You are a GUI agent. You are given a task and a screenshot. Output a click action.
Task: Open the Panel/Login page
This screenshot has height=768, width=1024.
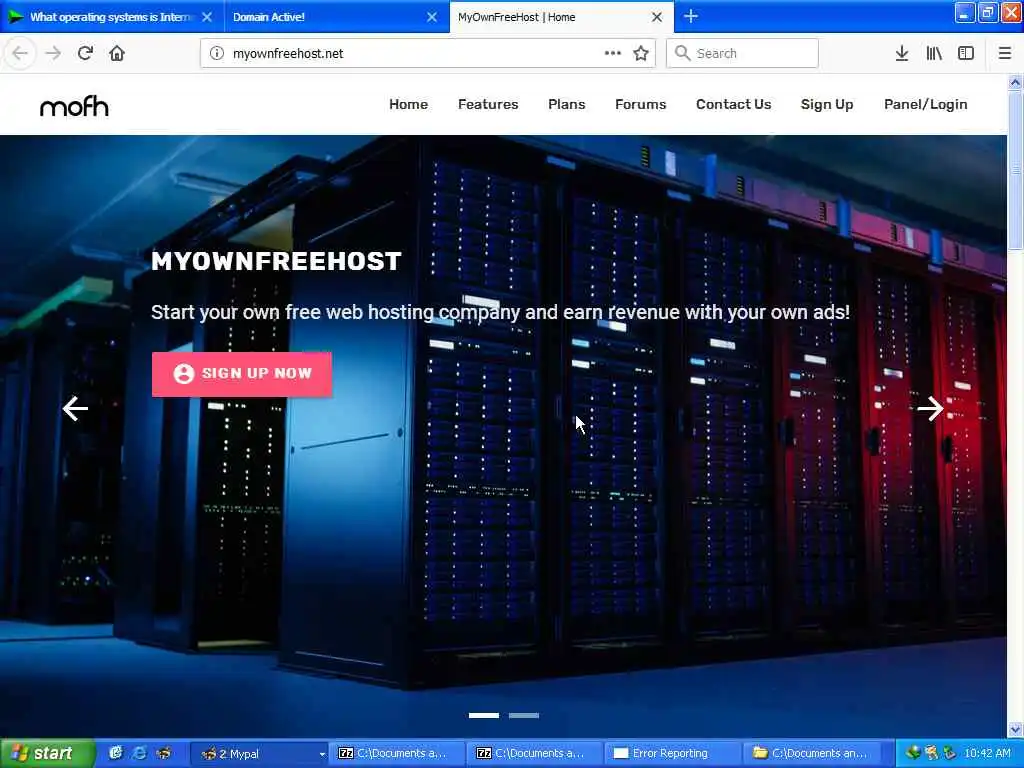pyautogui.click(x=925, y=104)
